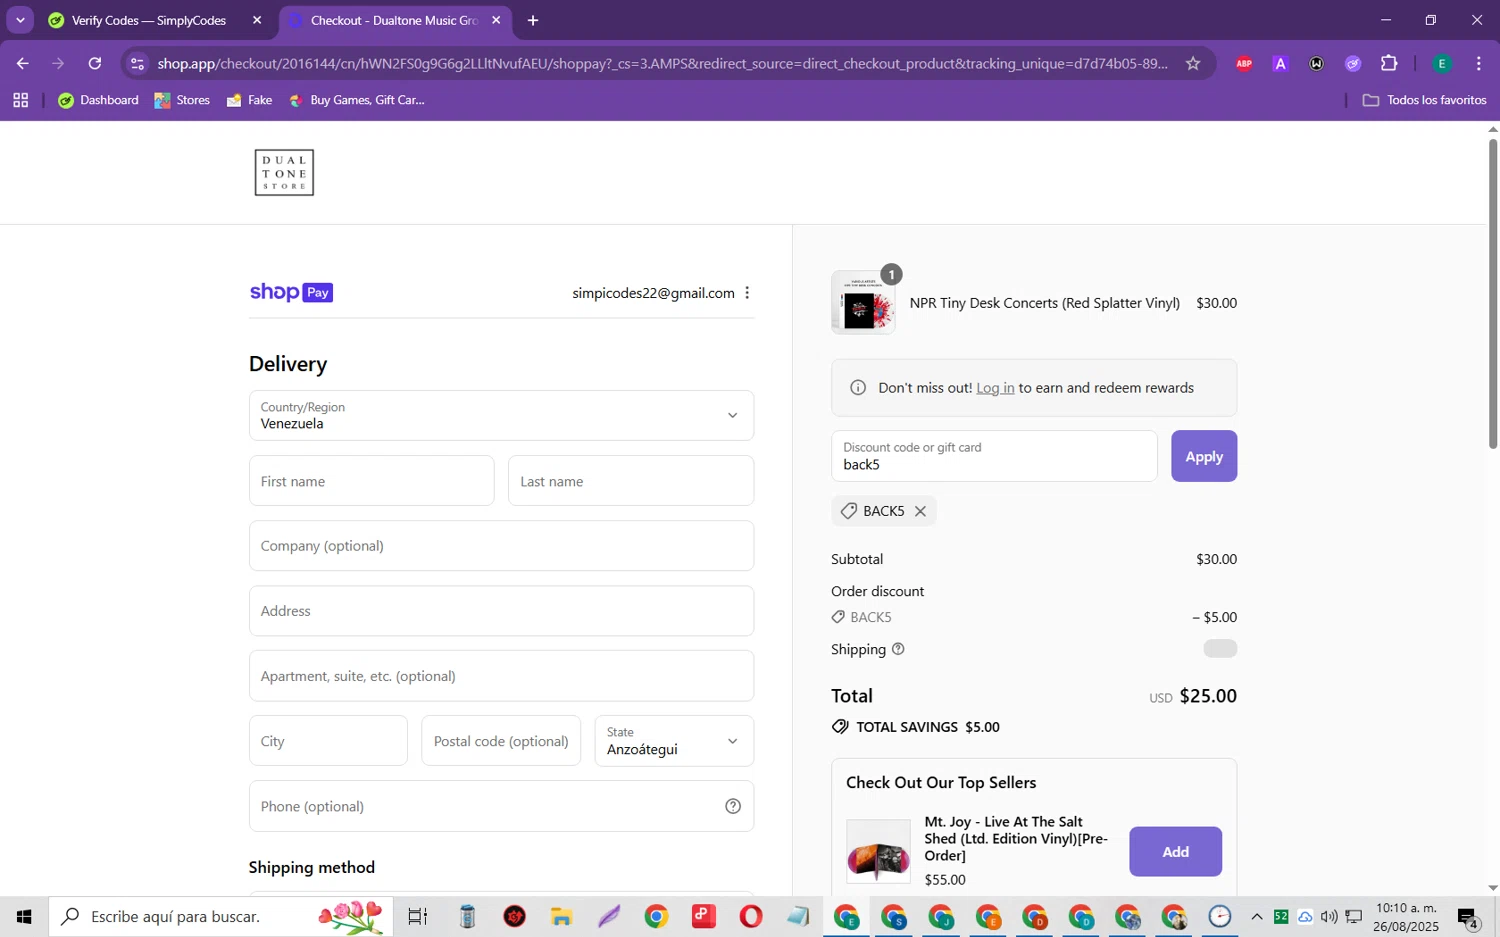Click the Dual Tone Store logo

(284, 172)
